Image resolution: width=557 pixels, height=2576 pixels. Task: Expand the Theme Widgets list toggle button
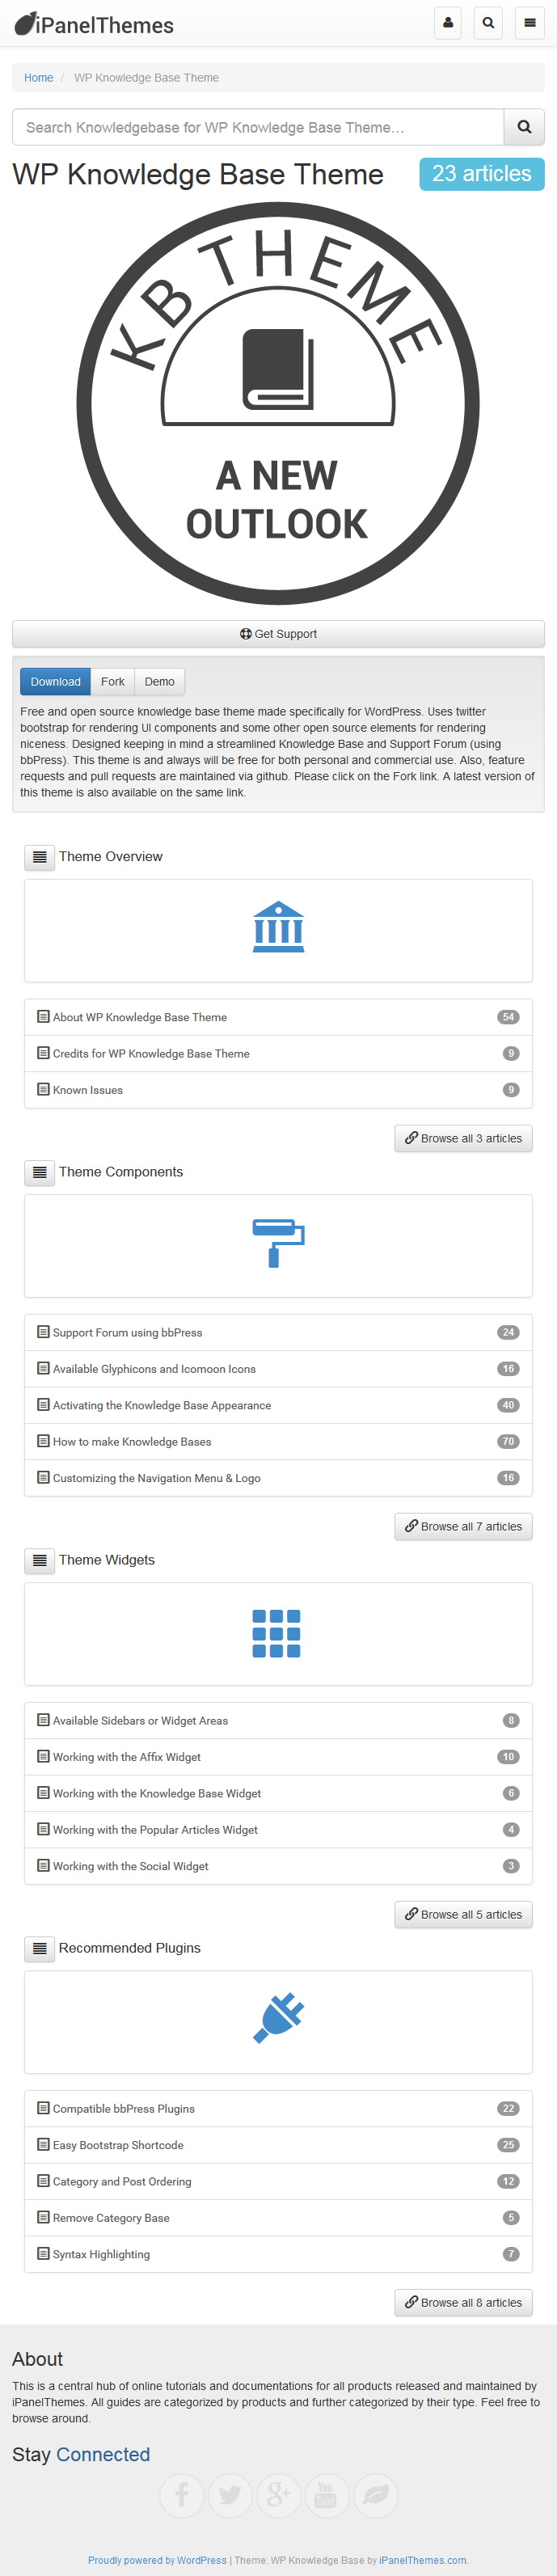tap(40, 1560)
